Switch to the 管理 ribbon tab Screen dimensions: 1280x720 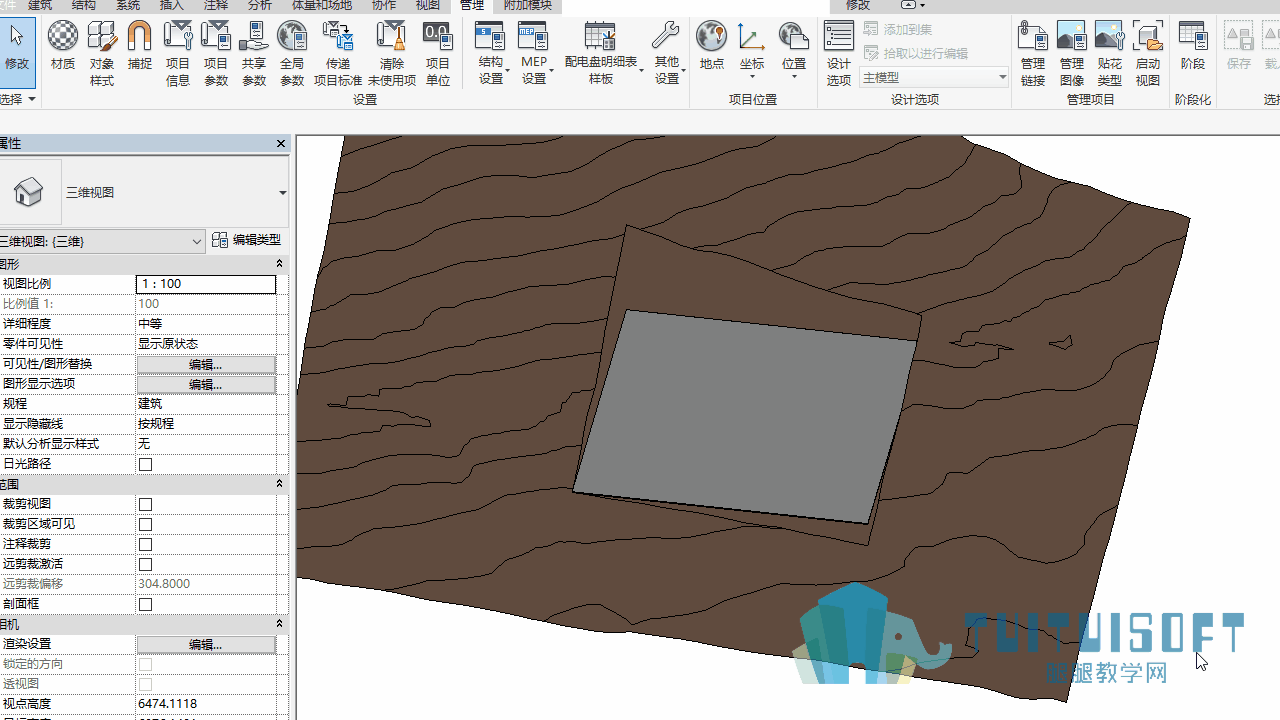click(x=472, y=6)
